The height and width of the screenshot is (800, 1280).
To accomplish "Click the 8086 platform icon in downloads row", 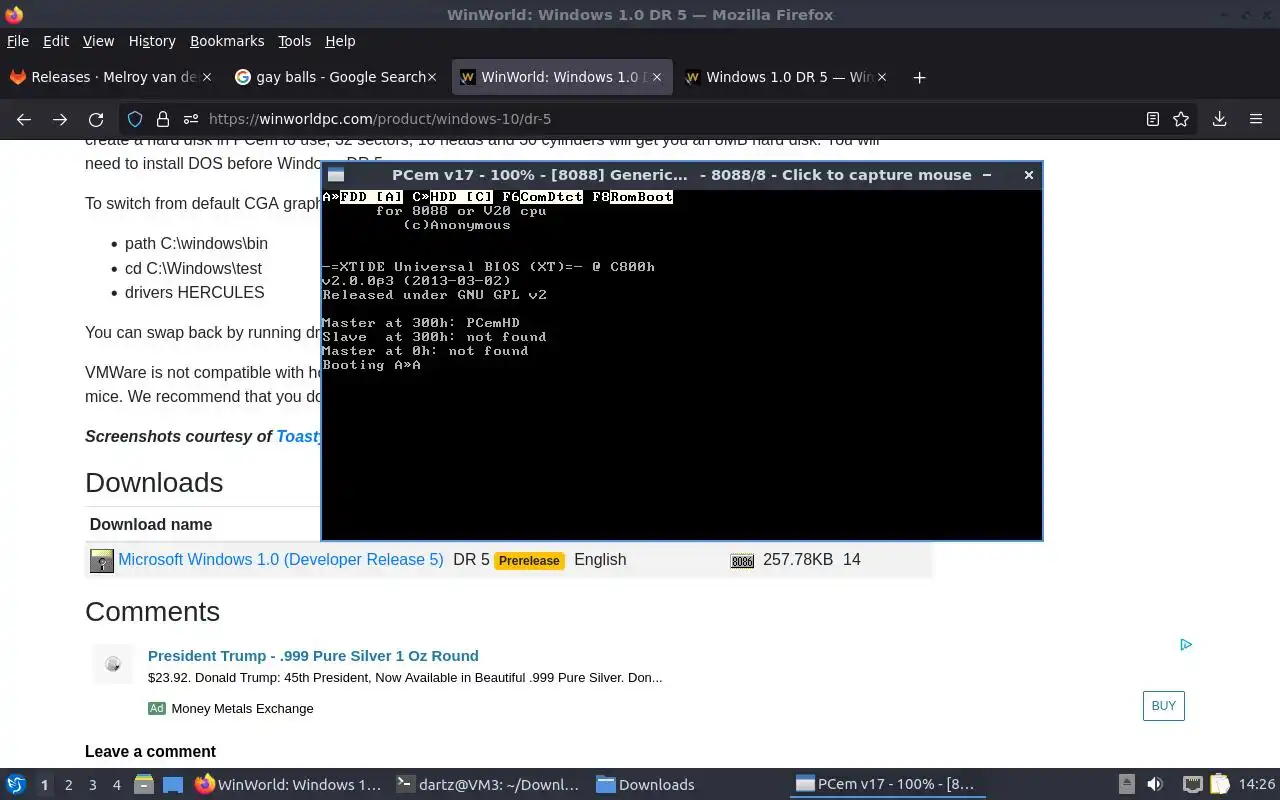I will point(742,561).
